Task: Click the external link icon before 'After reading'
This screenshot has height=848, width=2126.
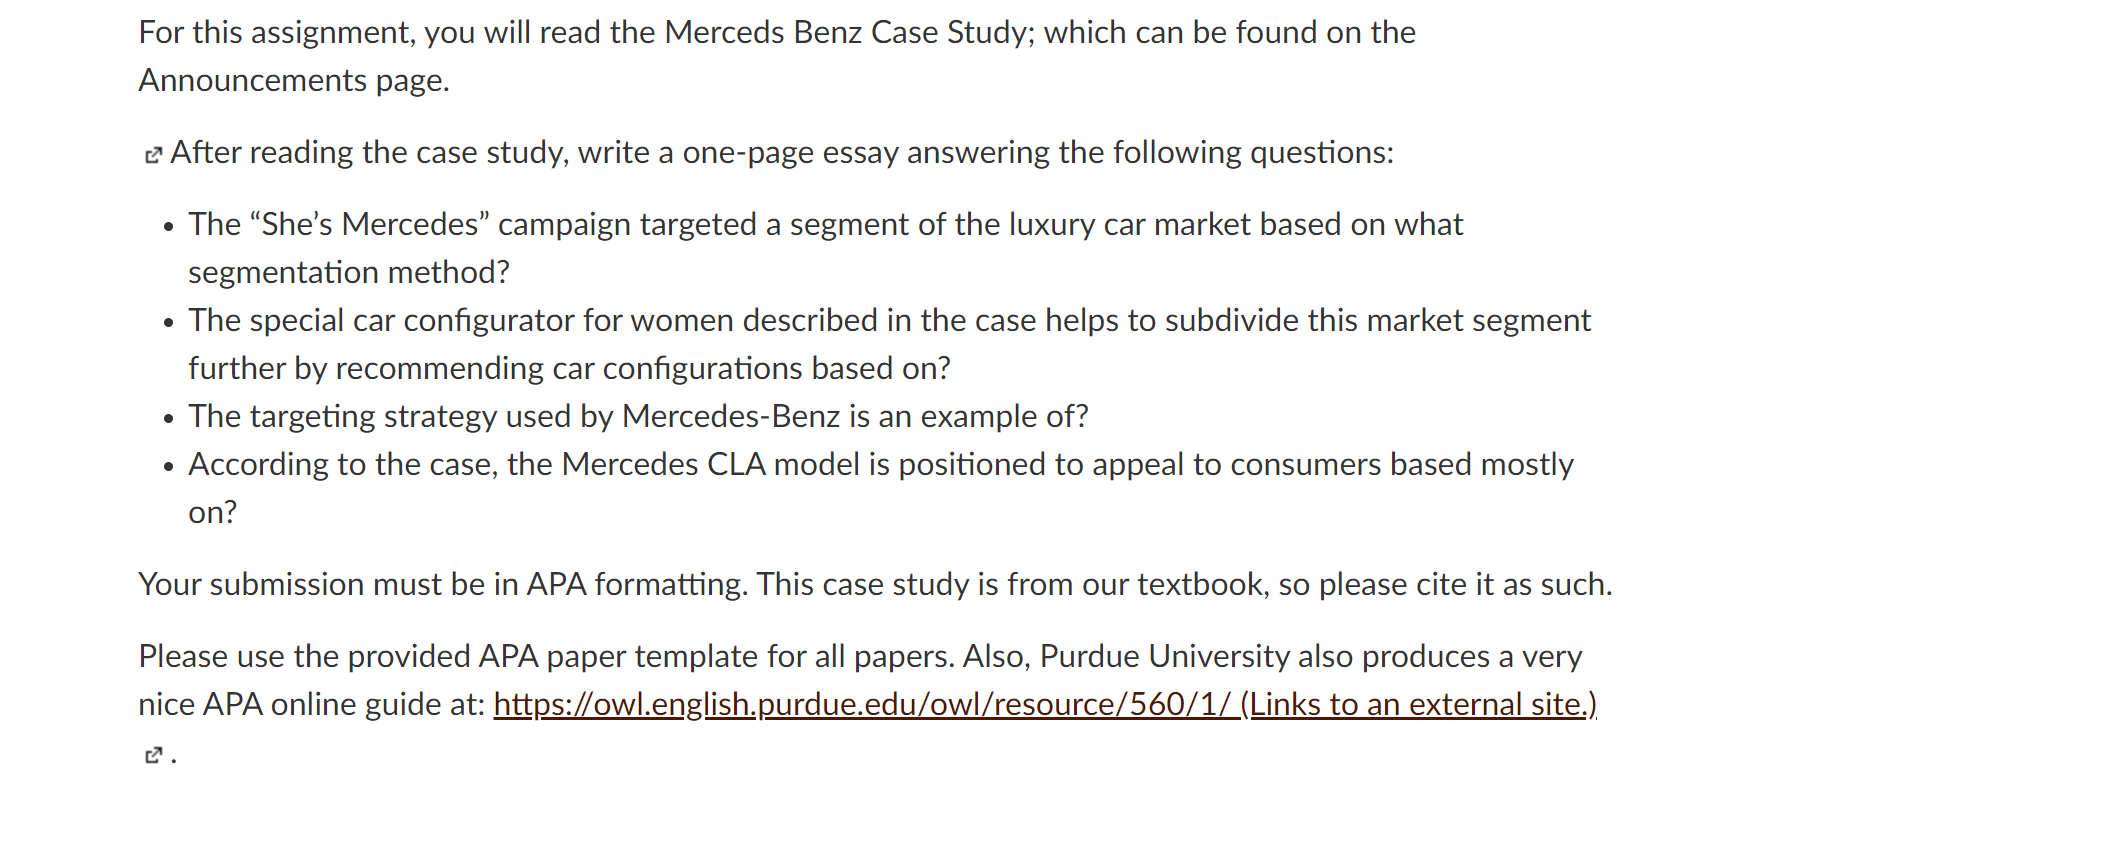Action: coord(153,155)
